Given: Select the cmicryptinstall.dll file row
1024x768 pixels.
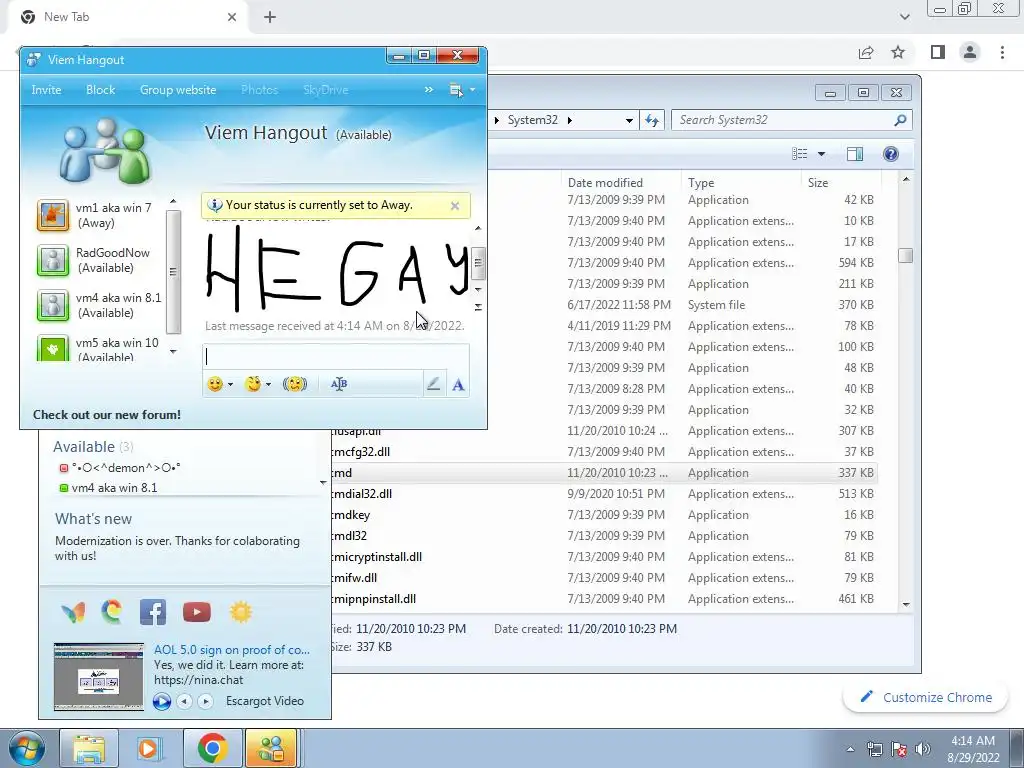Looking at the screenshot, I should click(605, 557).
